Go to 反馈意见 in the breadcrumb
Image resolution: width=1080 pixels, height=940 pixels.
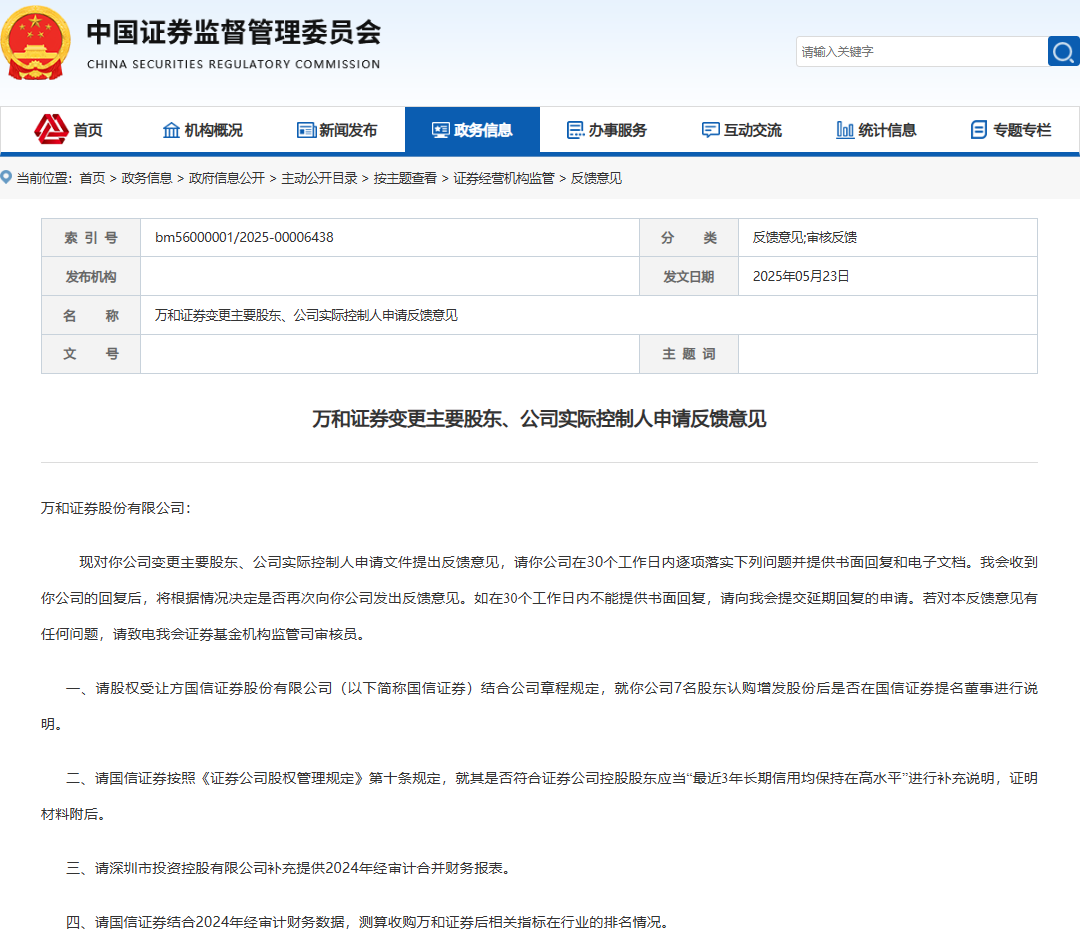[596, 178]
